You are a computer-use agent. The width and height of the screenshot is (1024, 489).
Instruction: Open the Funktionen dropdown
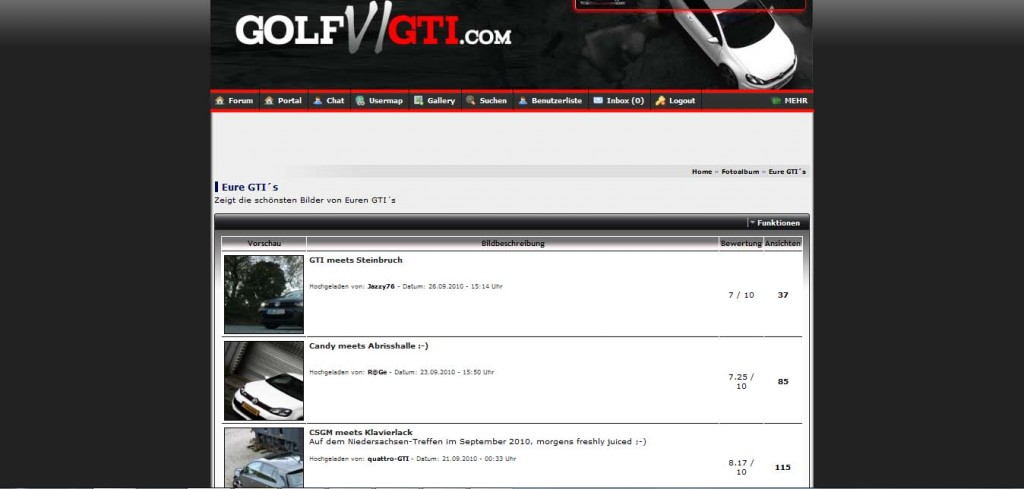tap(775, 223)
